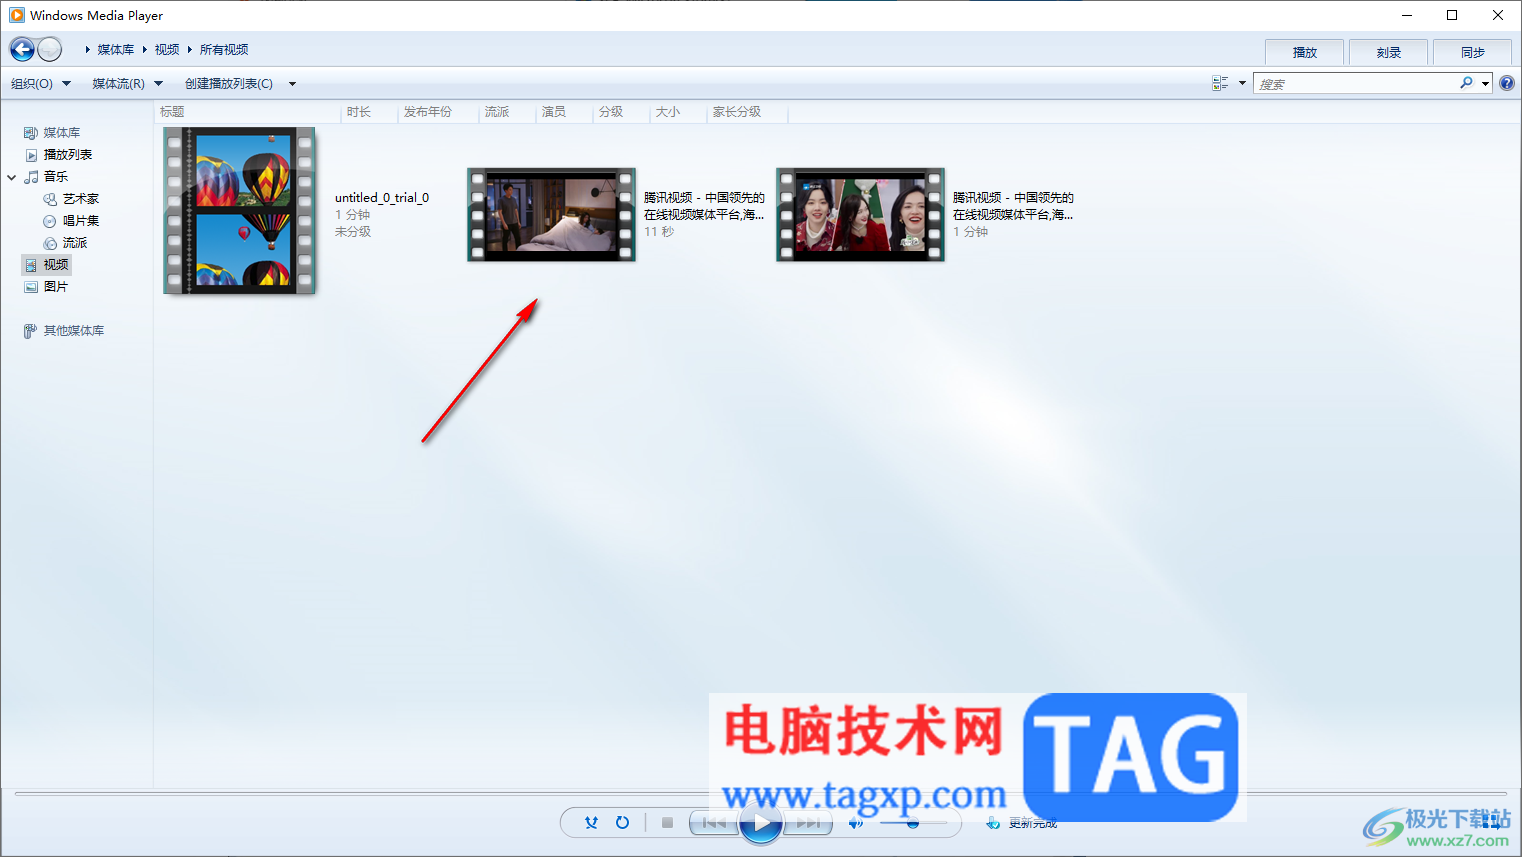Expand the breadcrumb arrow before 视频
This screenshot has width=1522, height=857.
[x=145, y=49]
